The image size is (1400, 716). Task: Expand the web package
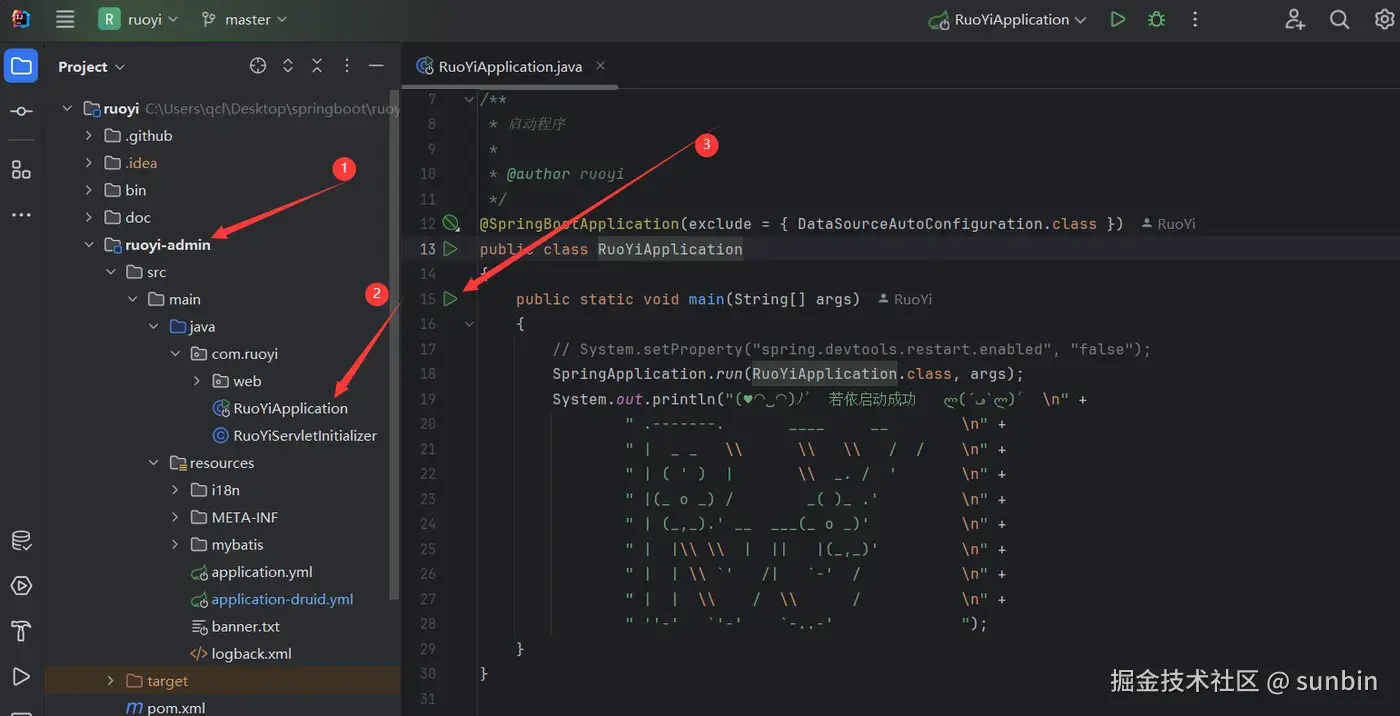tap(198, 381)
